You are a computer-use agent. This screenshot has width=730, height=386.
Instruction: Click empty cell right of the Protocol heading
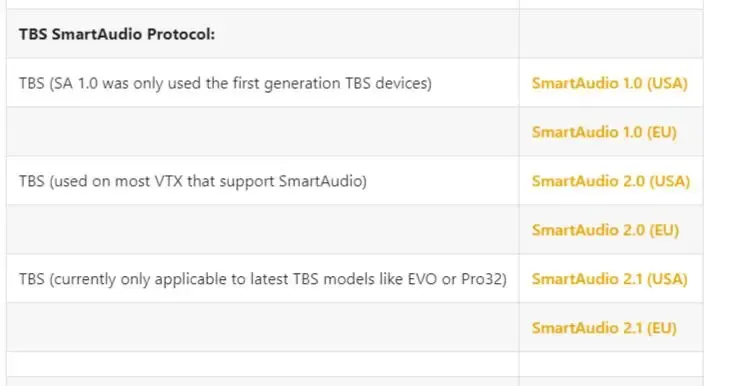(611, 34)
